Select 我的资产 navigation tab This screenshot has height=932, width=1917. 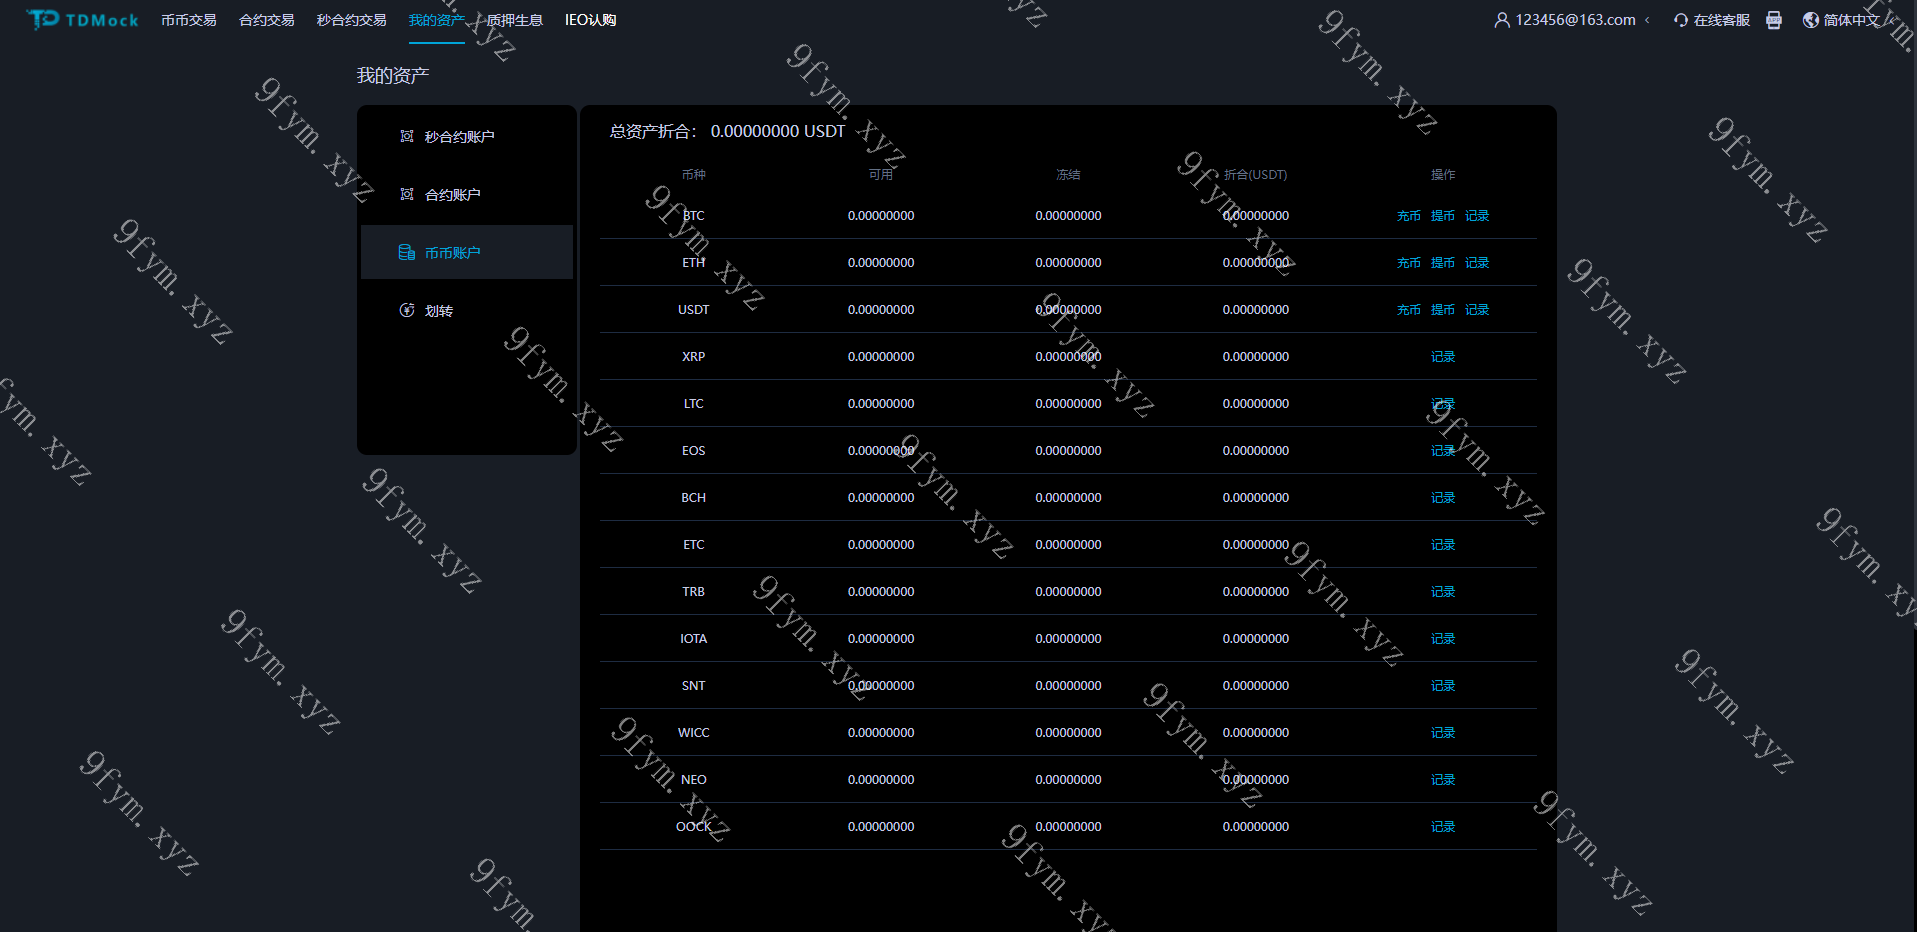437,20
